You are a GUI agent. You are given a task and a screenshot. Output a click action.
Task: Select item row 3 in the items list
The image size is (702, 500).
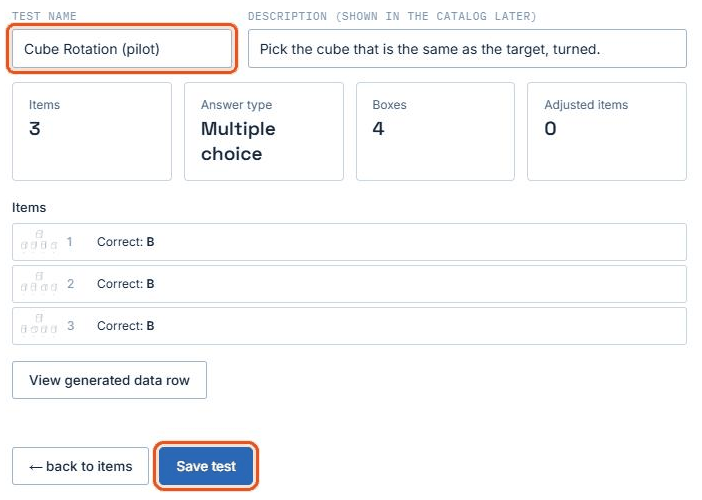pyautogui.click(x=349, y=326)
